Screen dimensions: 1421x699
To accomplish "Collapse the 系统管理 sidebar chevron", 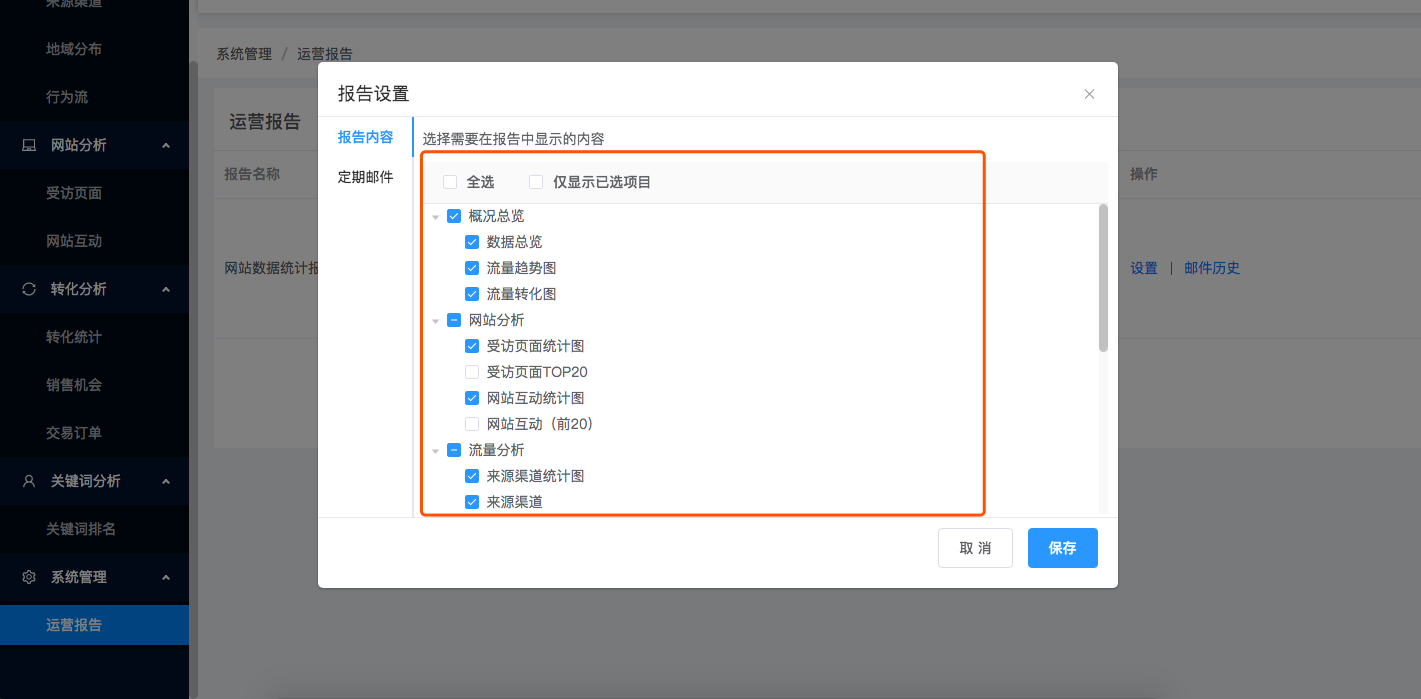I will coord(166,577).
